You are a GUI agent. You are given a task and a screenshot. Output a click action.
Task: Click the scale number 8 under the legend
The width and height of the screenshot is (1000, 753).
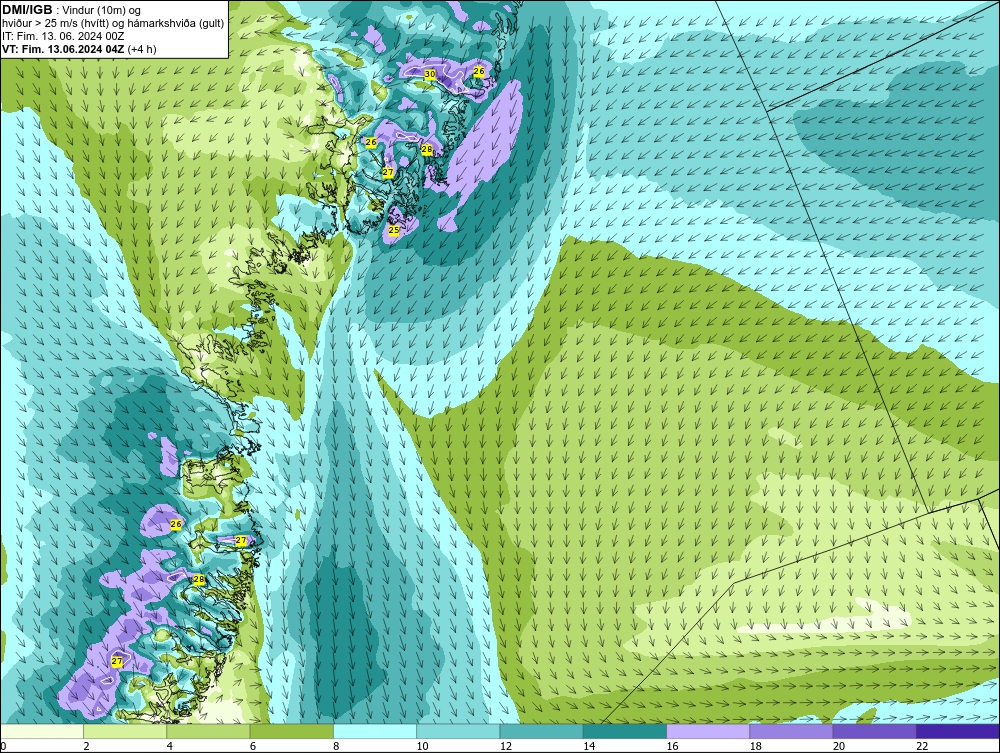(336, 746)
